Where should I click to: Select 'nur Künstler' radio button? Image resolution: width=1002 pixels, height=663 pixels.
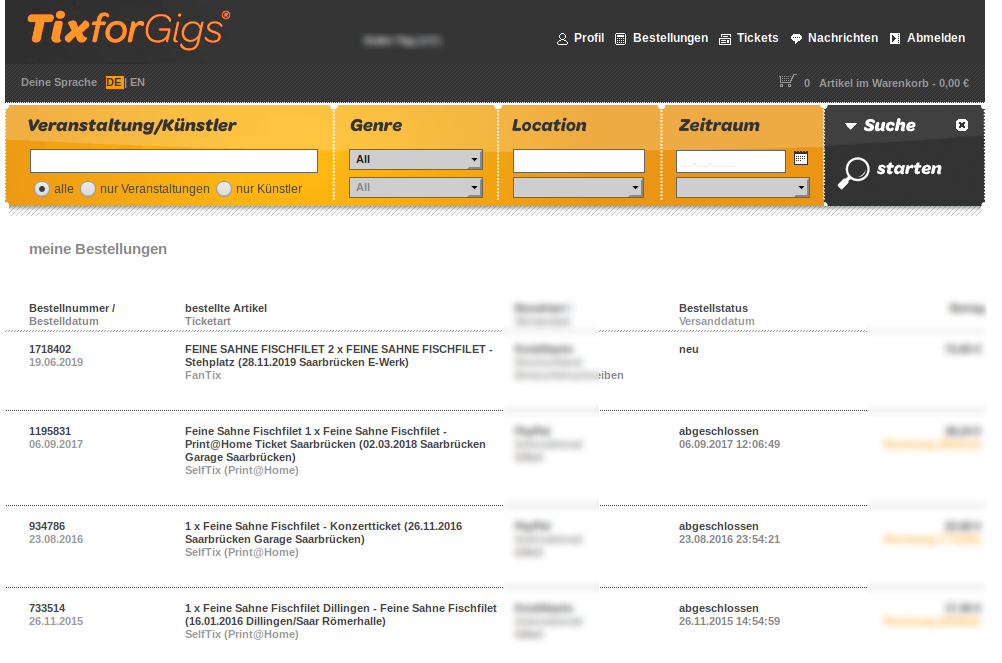pos(224,189)
